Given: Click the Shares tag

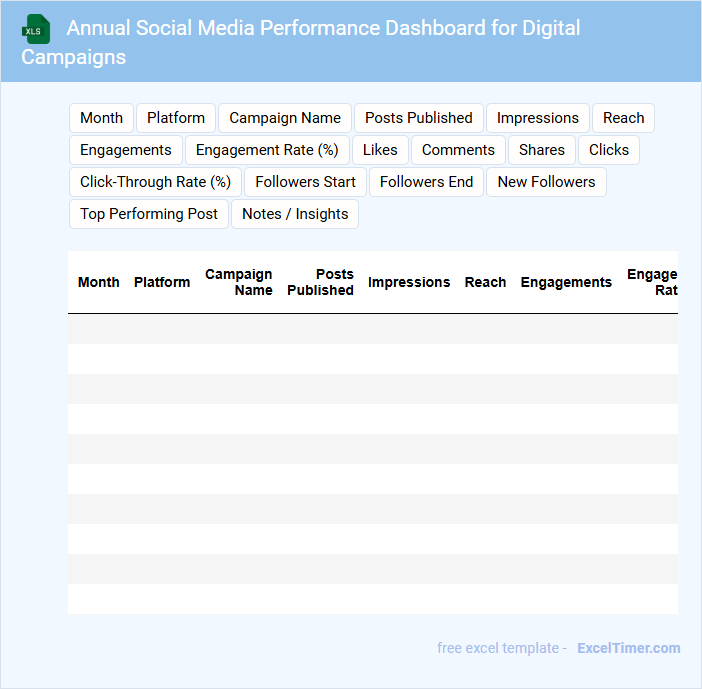Looking at the screenshot, I should click(x=542, y=150).
